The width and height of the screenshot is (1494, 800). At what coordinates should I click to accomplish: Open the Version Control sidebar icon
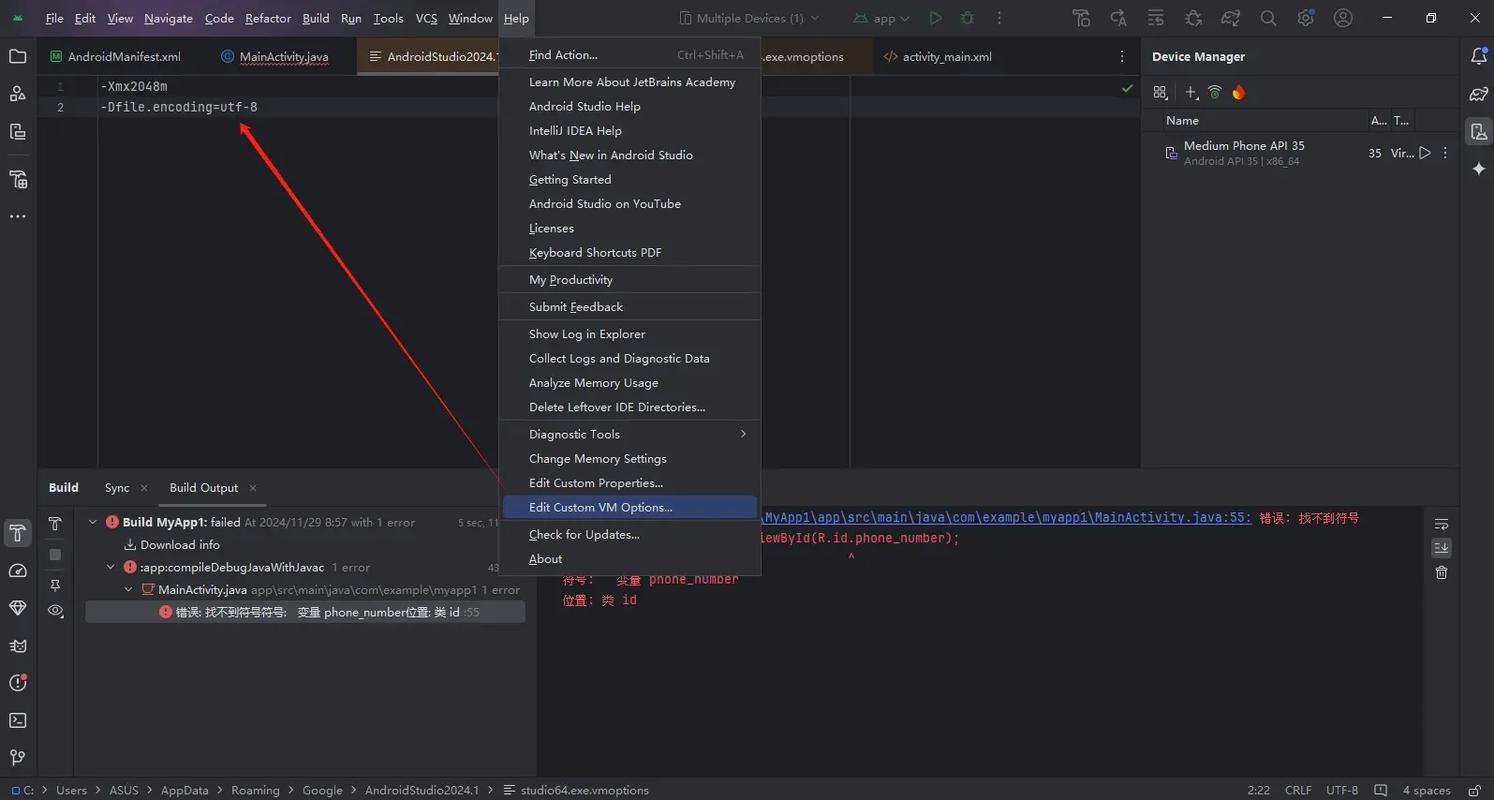click(17, 757)
